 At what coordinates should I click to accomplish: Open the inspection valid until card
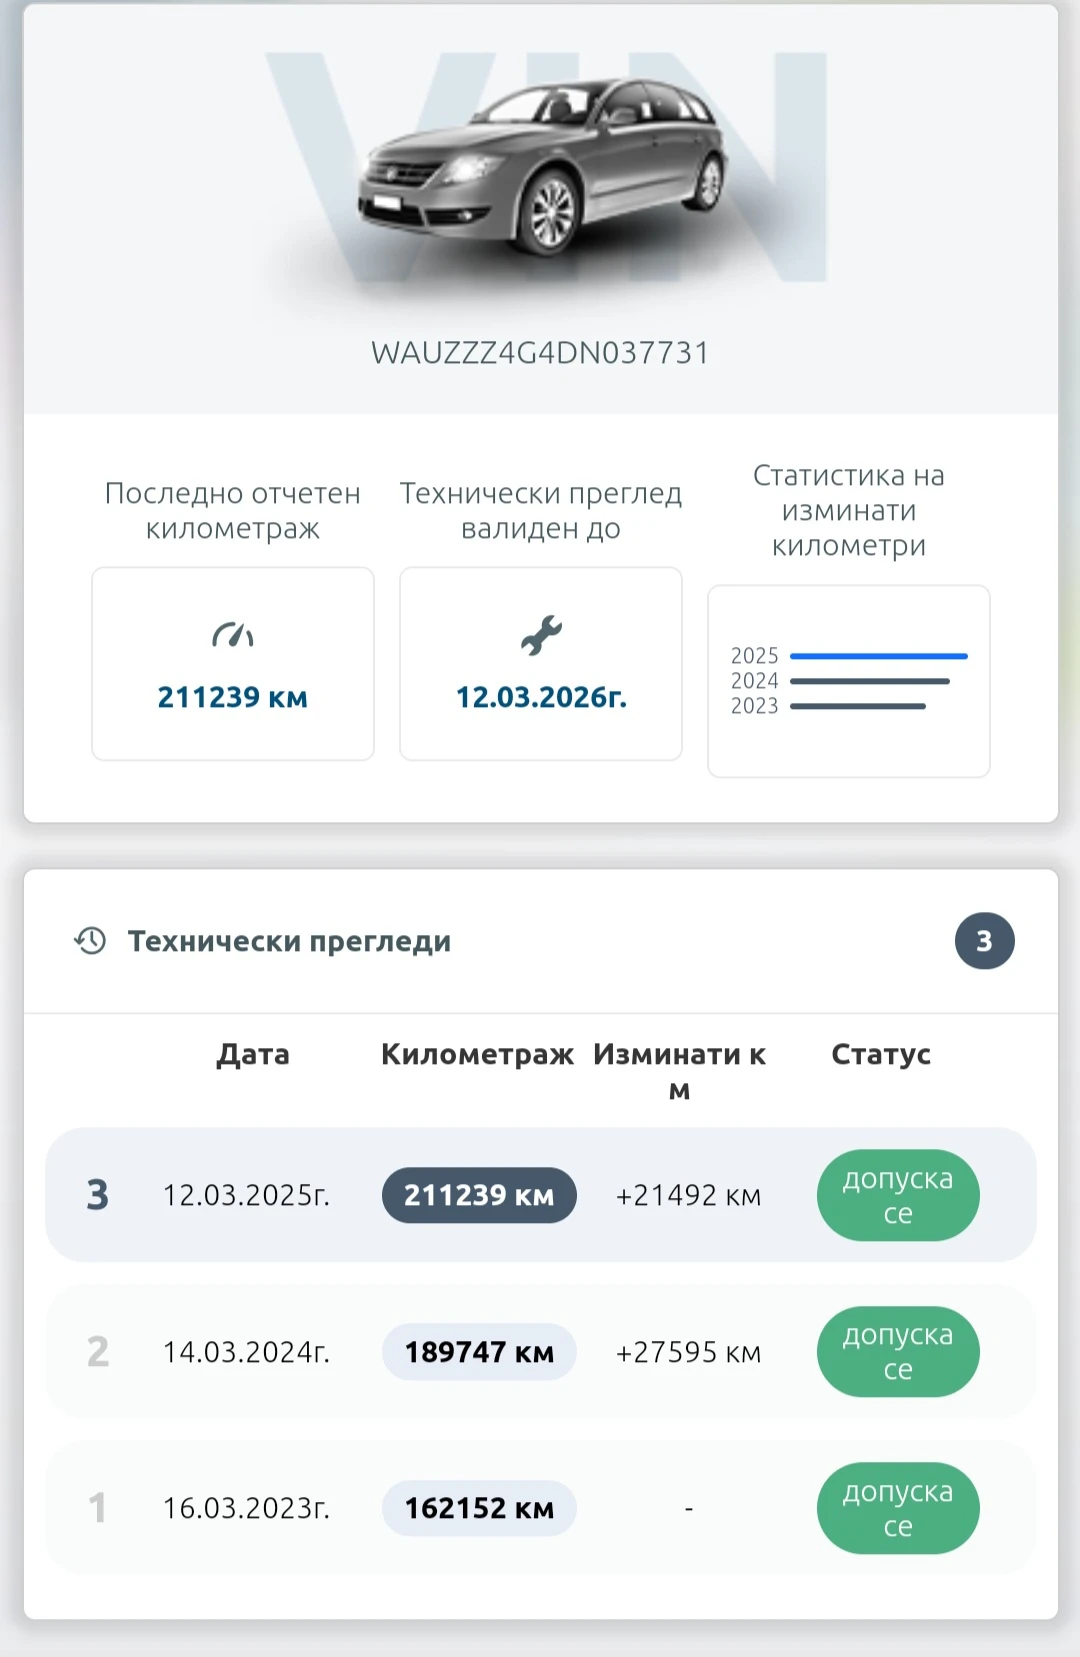point(541,664)
